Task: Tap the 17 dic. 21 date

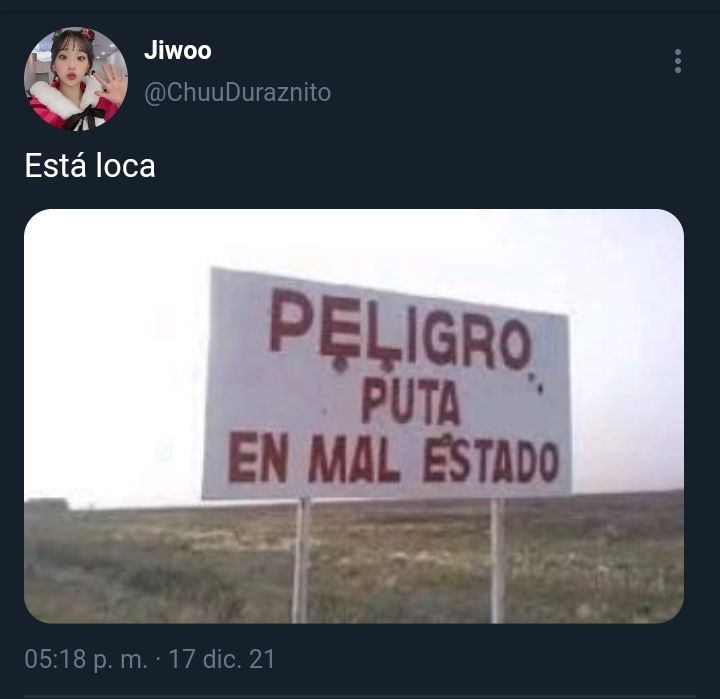Action: pos(222,659)
